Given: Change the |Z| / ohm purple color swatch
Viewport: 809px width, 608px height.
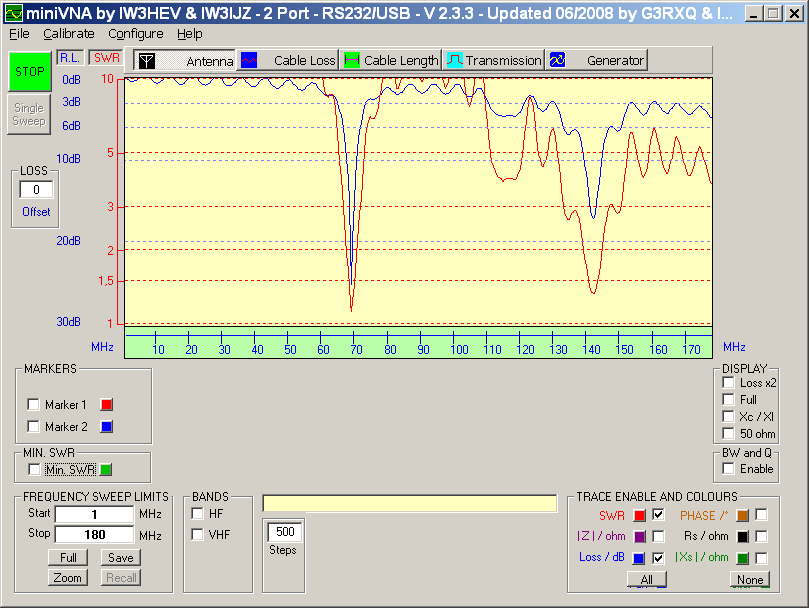Looking at the screenshot, I should (x=639, y=537).
